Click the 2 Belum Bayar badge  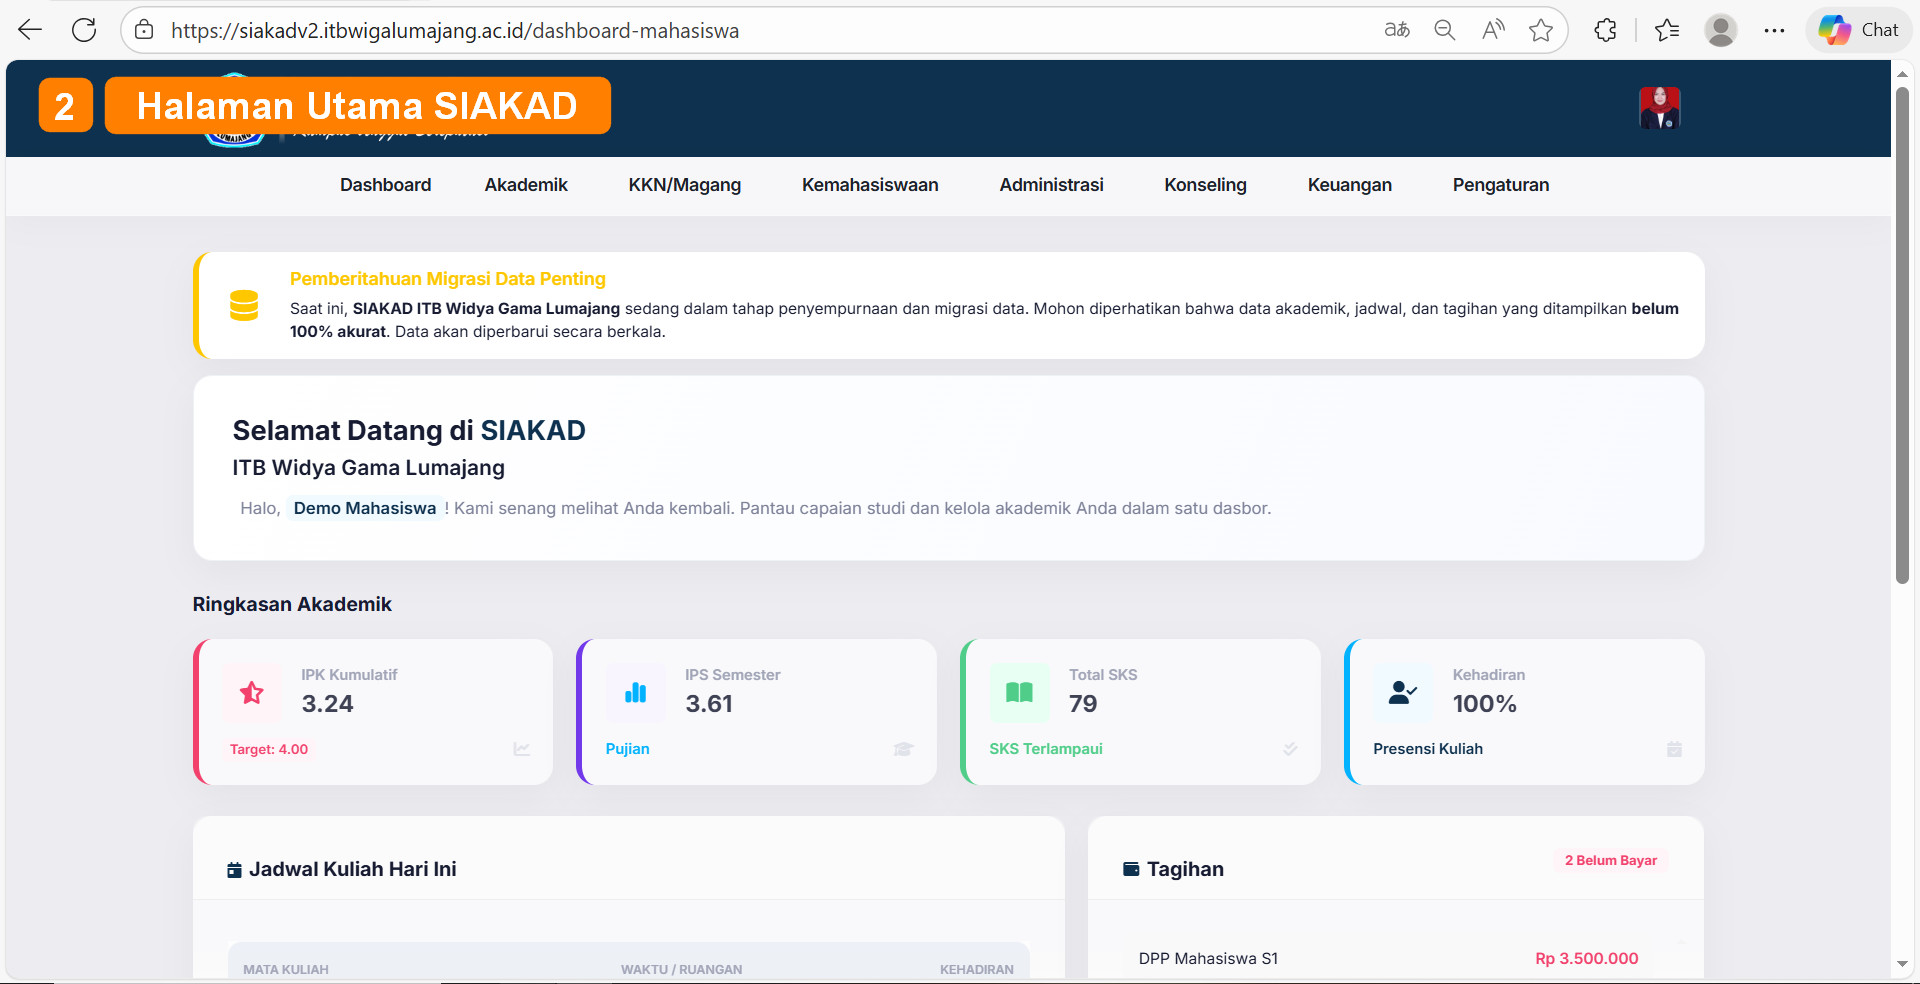[x=1610, y=860]
